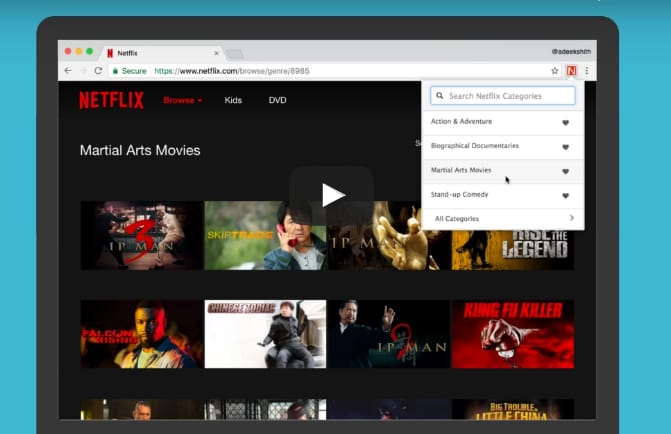
Task: Open the Kids section
Action: pyautogui.click(x=233, y=100)
